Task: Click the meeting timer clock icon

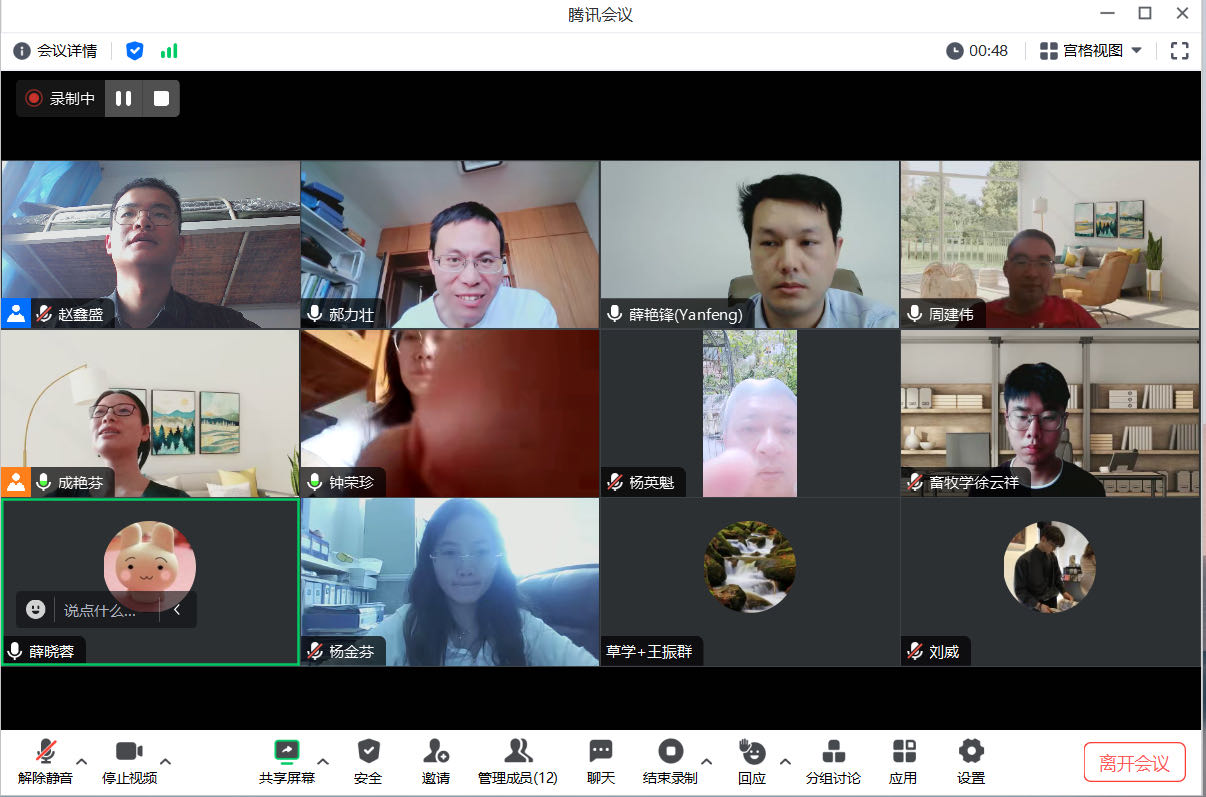Action: pyautogui.click(x=955, y=50)
